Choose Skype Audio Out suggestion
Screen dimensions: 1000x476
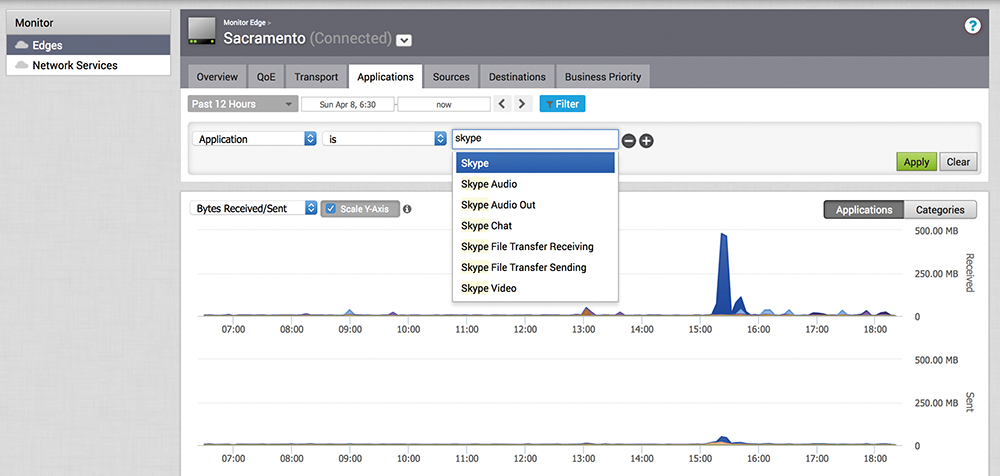[535, 205]
